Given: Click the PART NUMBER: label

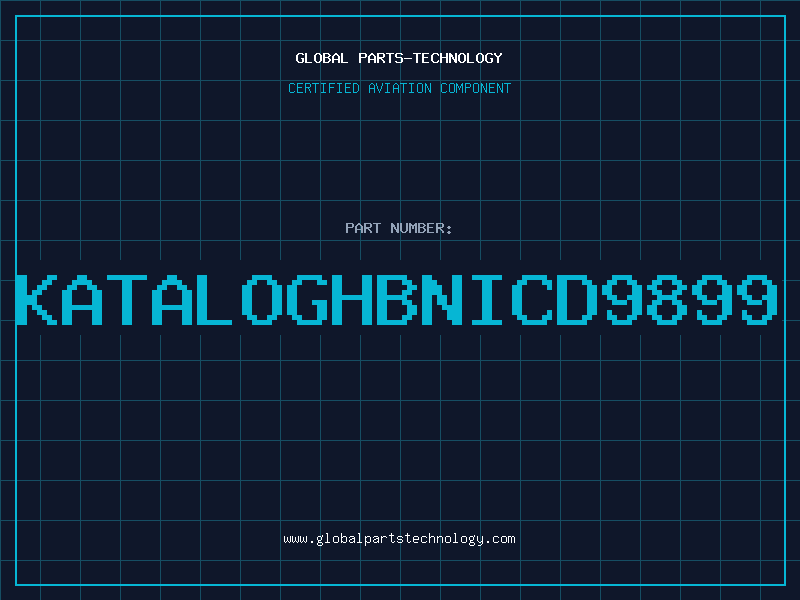Looking at the screenshot, I should click(399, 228).
